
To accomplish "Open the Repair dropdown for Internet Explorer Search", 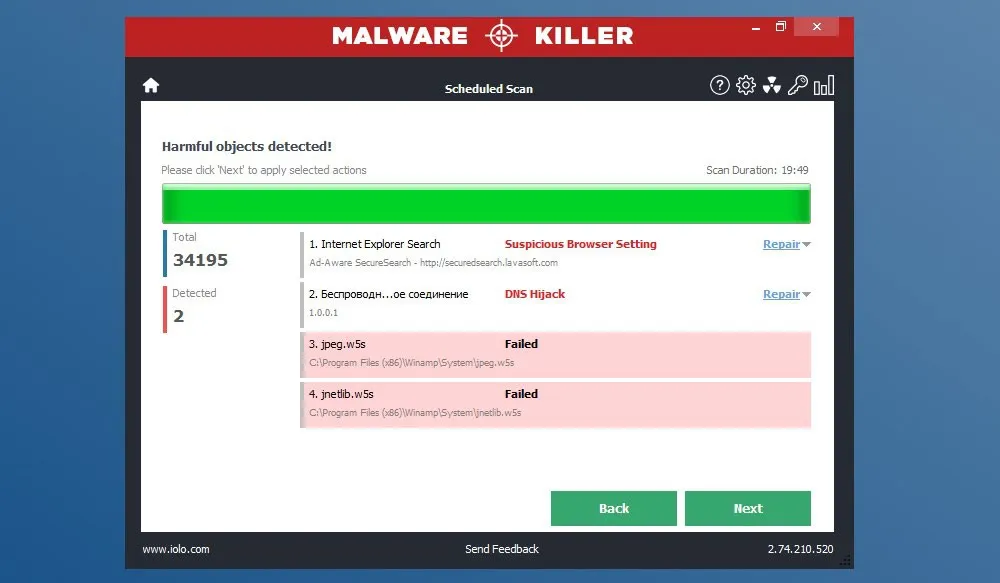I will point(786,244).
